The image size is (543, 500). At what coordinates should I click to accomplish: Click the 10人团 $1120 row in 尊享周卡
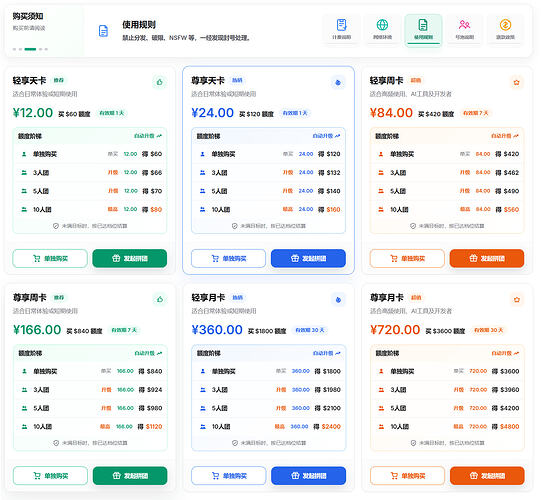(x=90, y=427)
